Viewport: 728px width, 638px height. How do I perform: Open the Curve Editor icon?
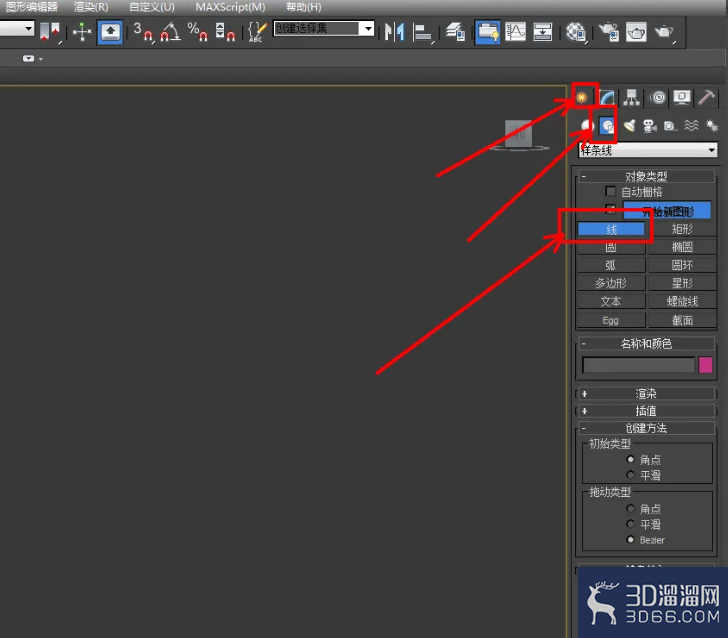(x=515, y=32)
